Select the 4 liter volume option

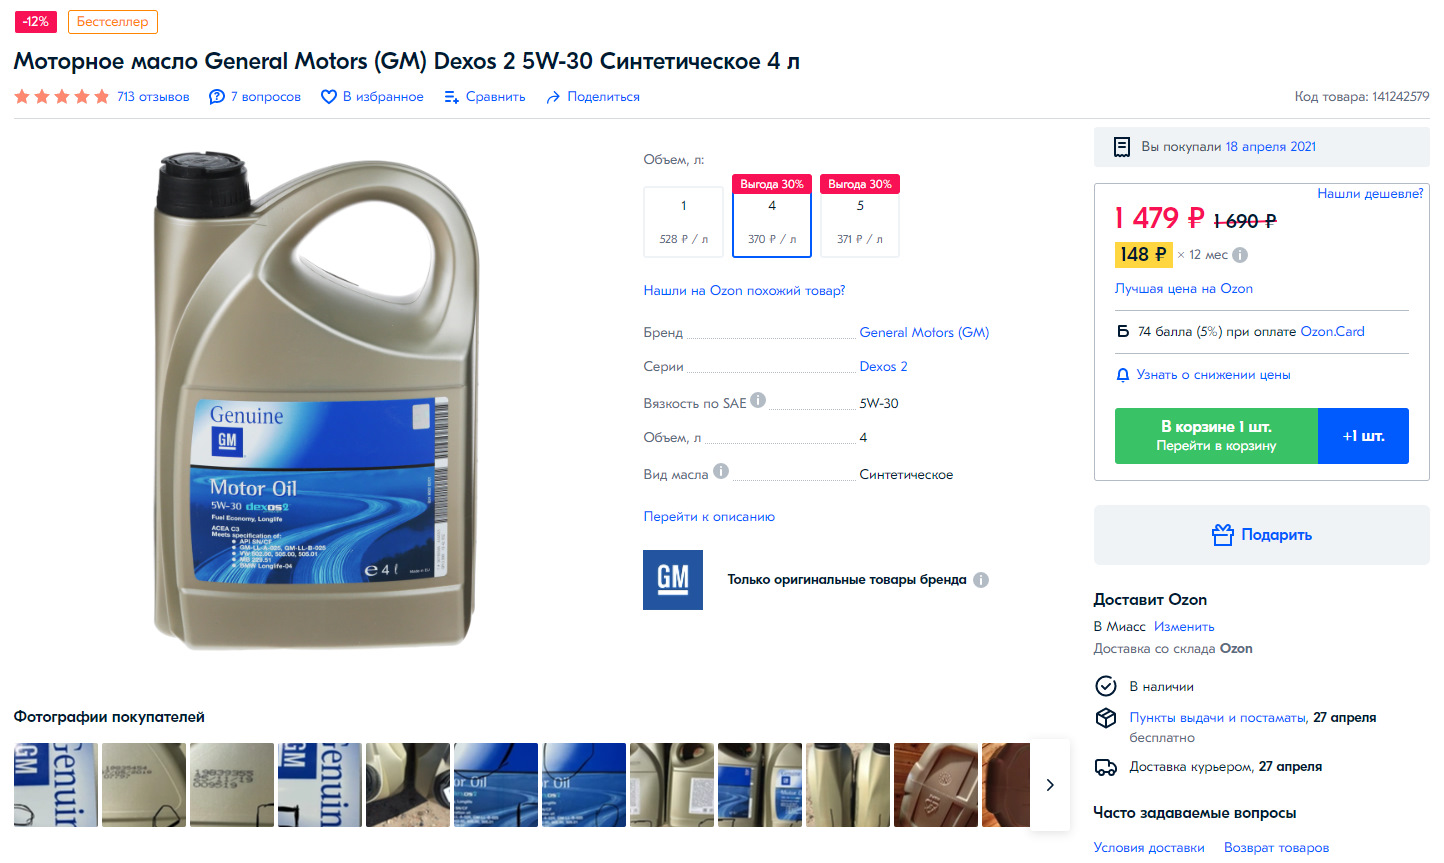point(771,222)
